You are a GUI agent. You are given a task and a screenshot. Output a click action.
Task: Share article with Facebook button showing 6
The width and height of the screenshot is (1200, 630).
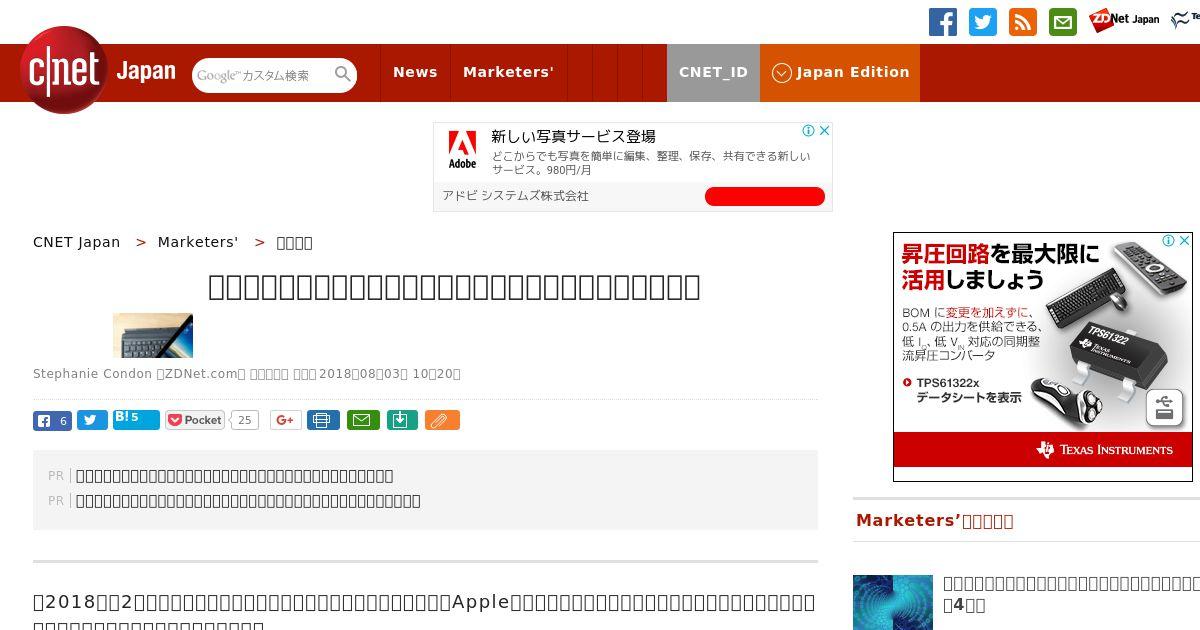[x=52, y=421]
